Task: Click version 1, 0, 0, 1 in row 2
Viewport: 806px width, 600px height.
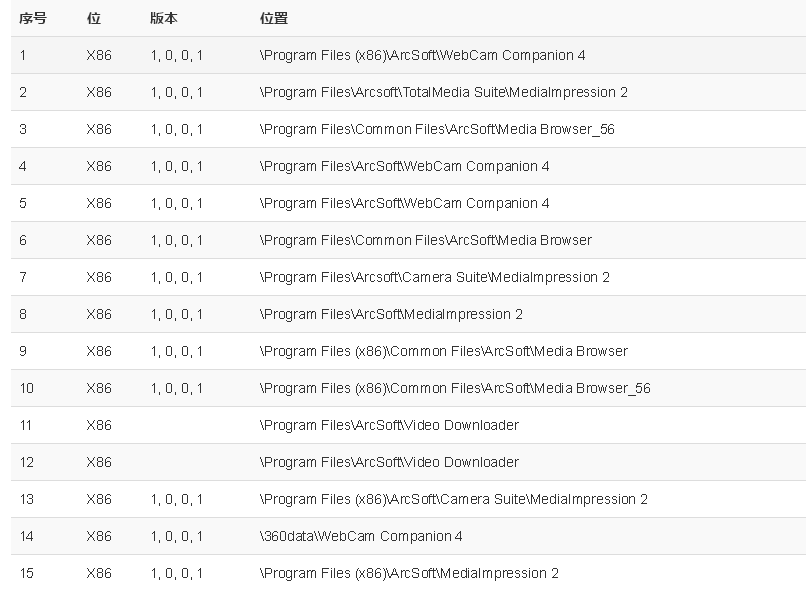Action: 177,92
